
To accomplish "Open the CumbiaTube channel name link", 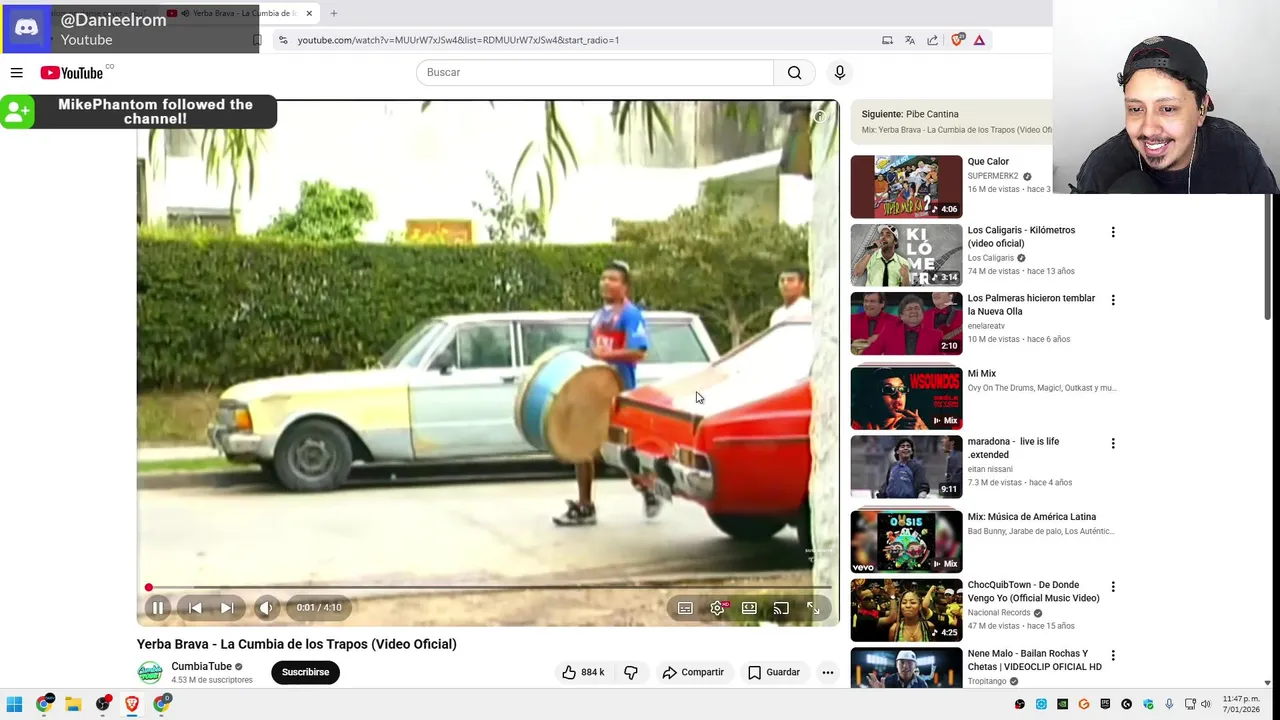I will pos(201,666).
